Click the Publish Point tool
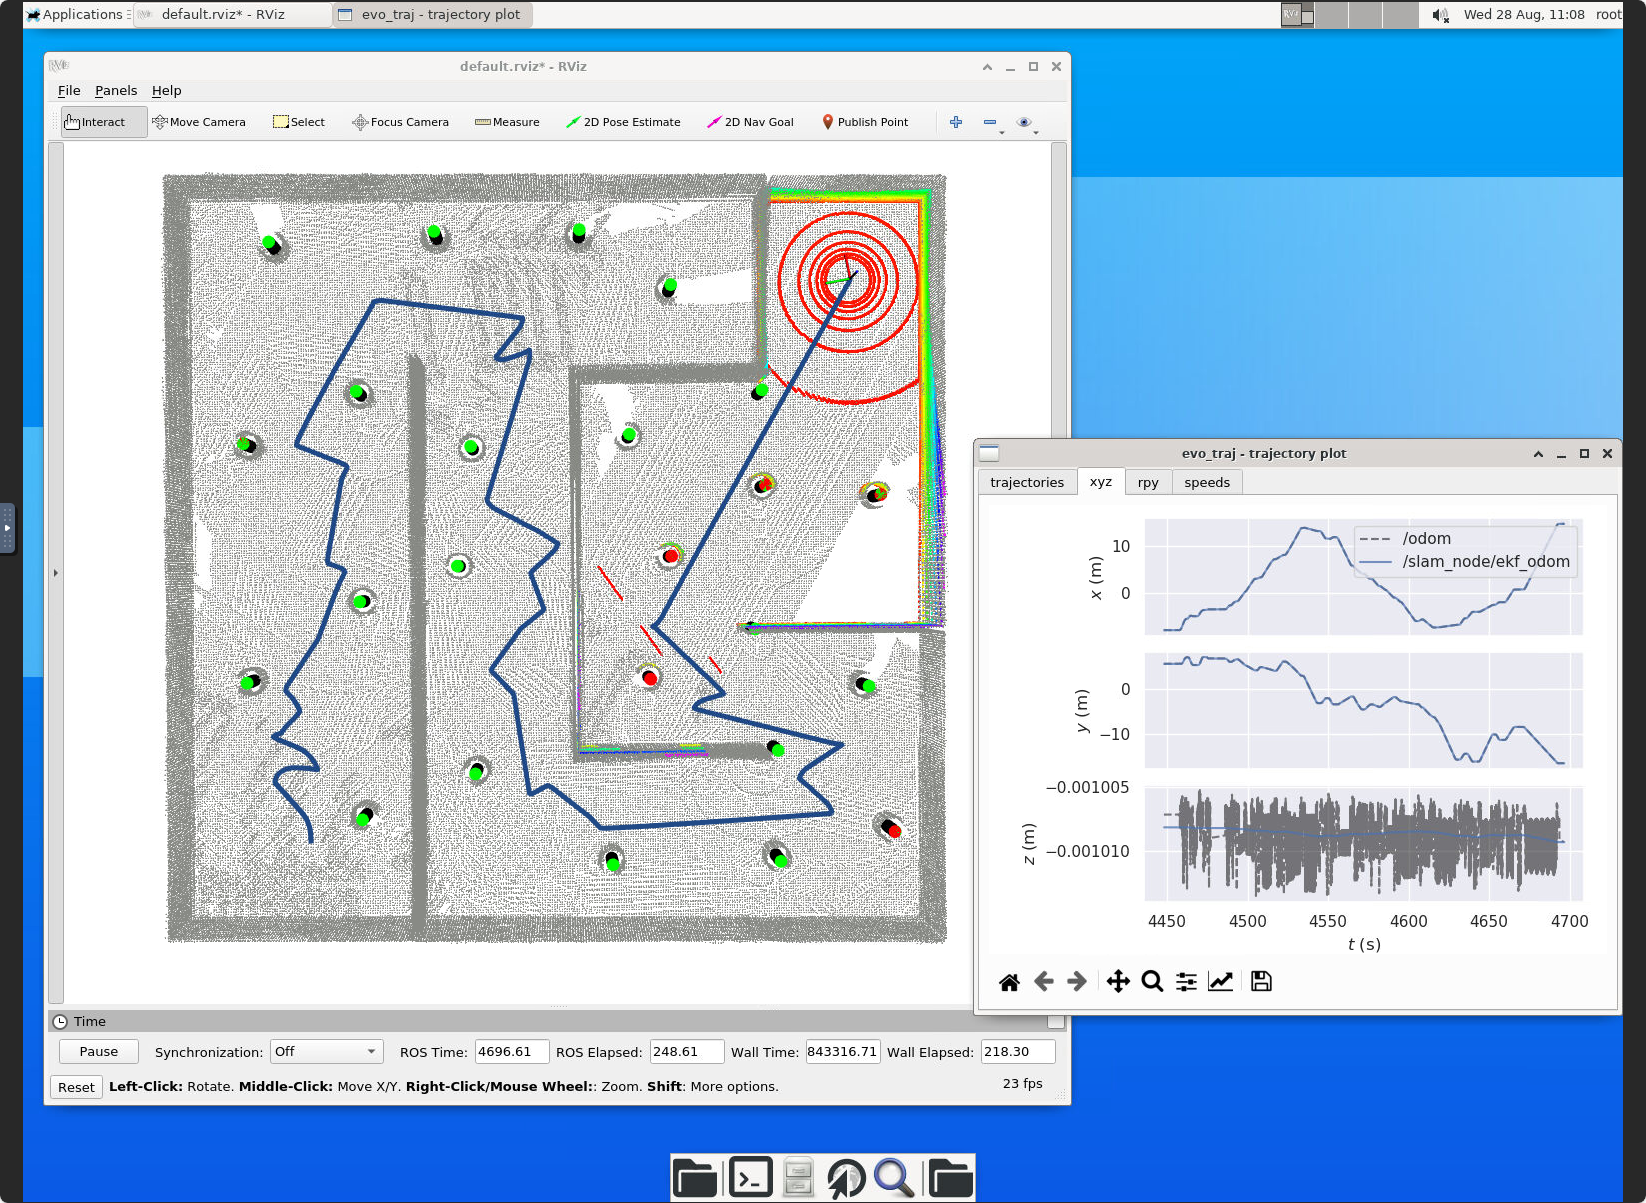The height and width of the screenshot is (1203, 1646). coord(865,122)
